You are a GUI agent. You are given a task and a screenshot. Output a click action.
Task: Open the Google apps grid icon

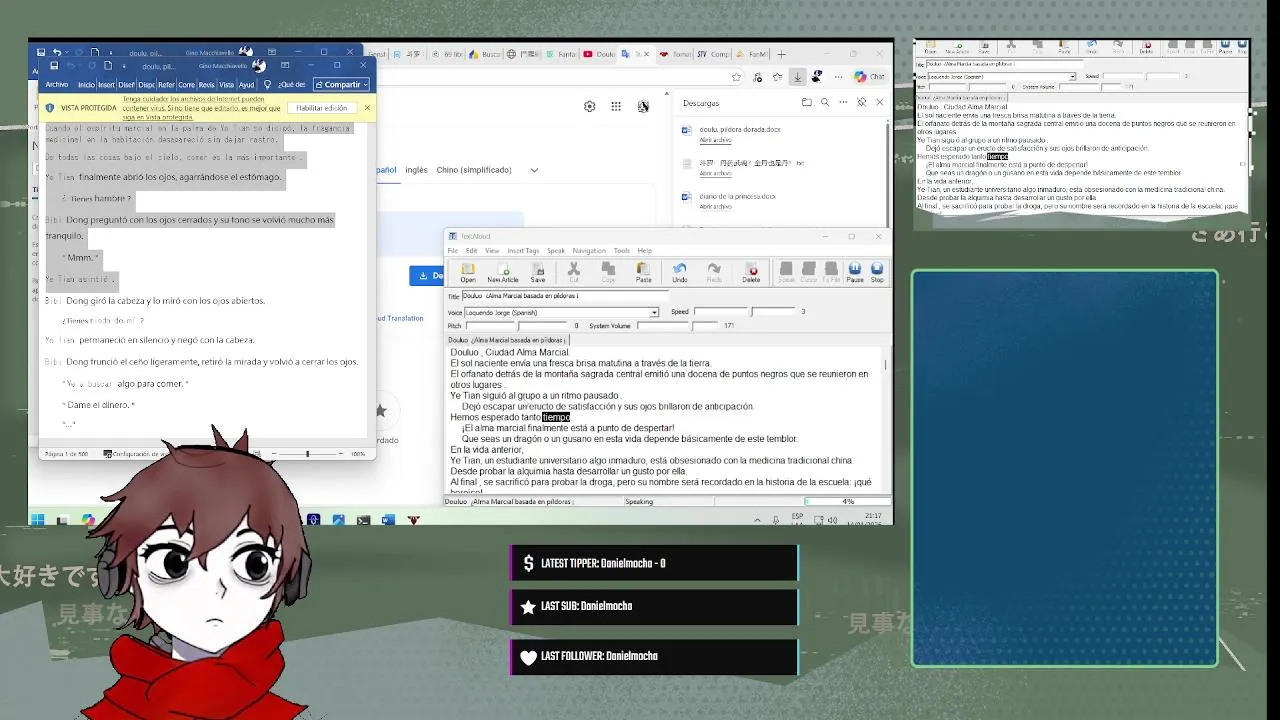point(616,106)
